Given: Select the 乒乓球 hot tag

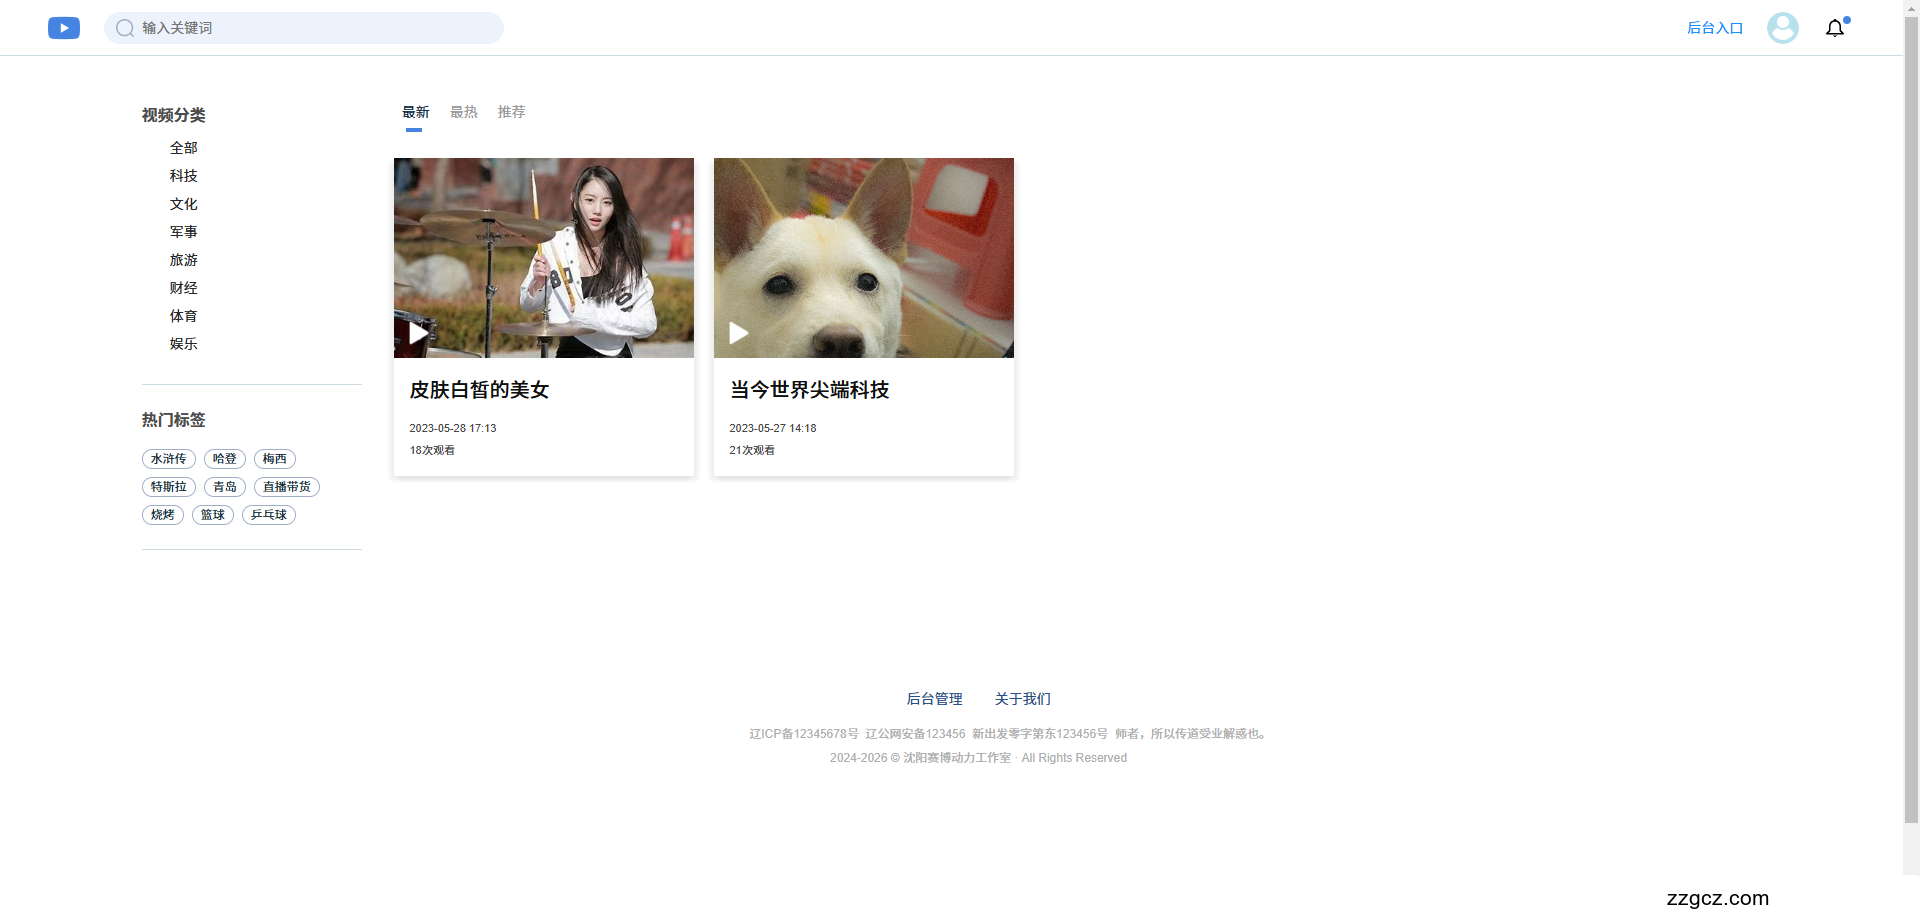Looking at the screenshot, I should [x=268, y=514].
